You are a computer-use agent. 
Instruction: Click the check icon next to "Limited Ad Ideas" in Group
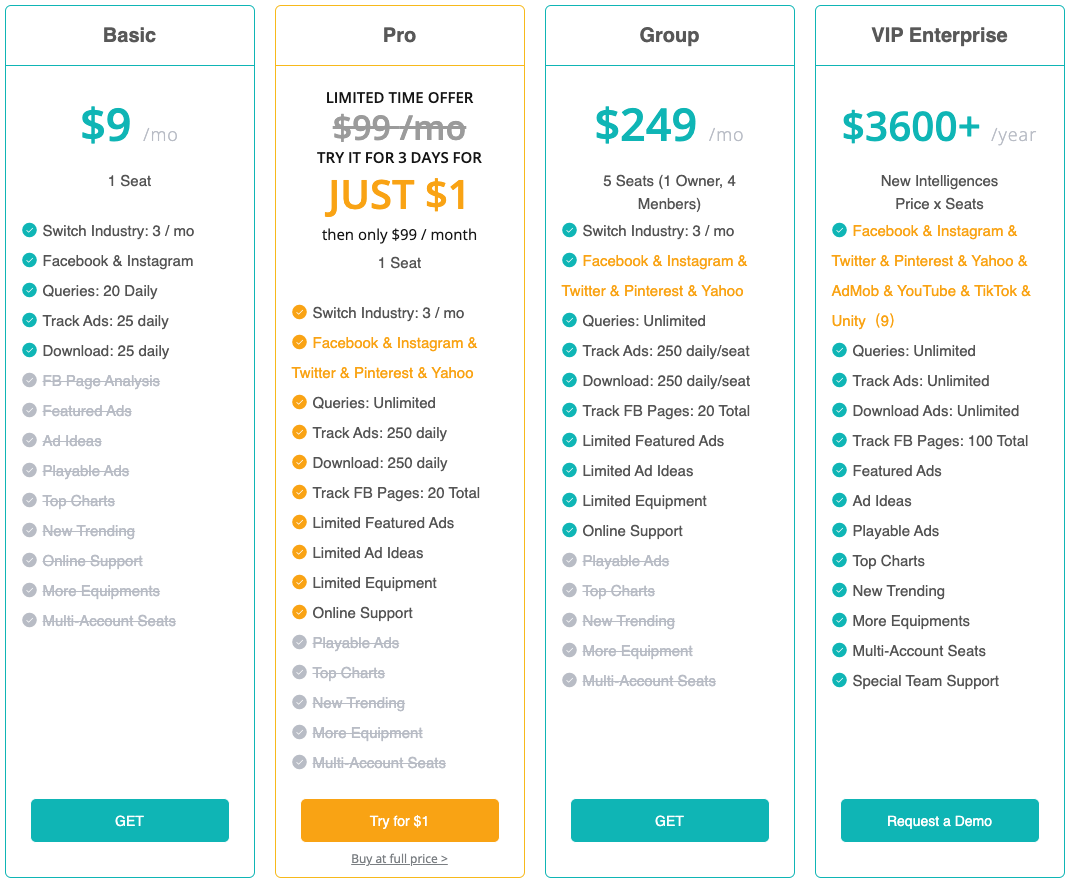tap(569, 471)
